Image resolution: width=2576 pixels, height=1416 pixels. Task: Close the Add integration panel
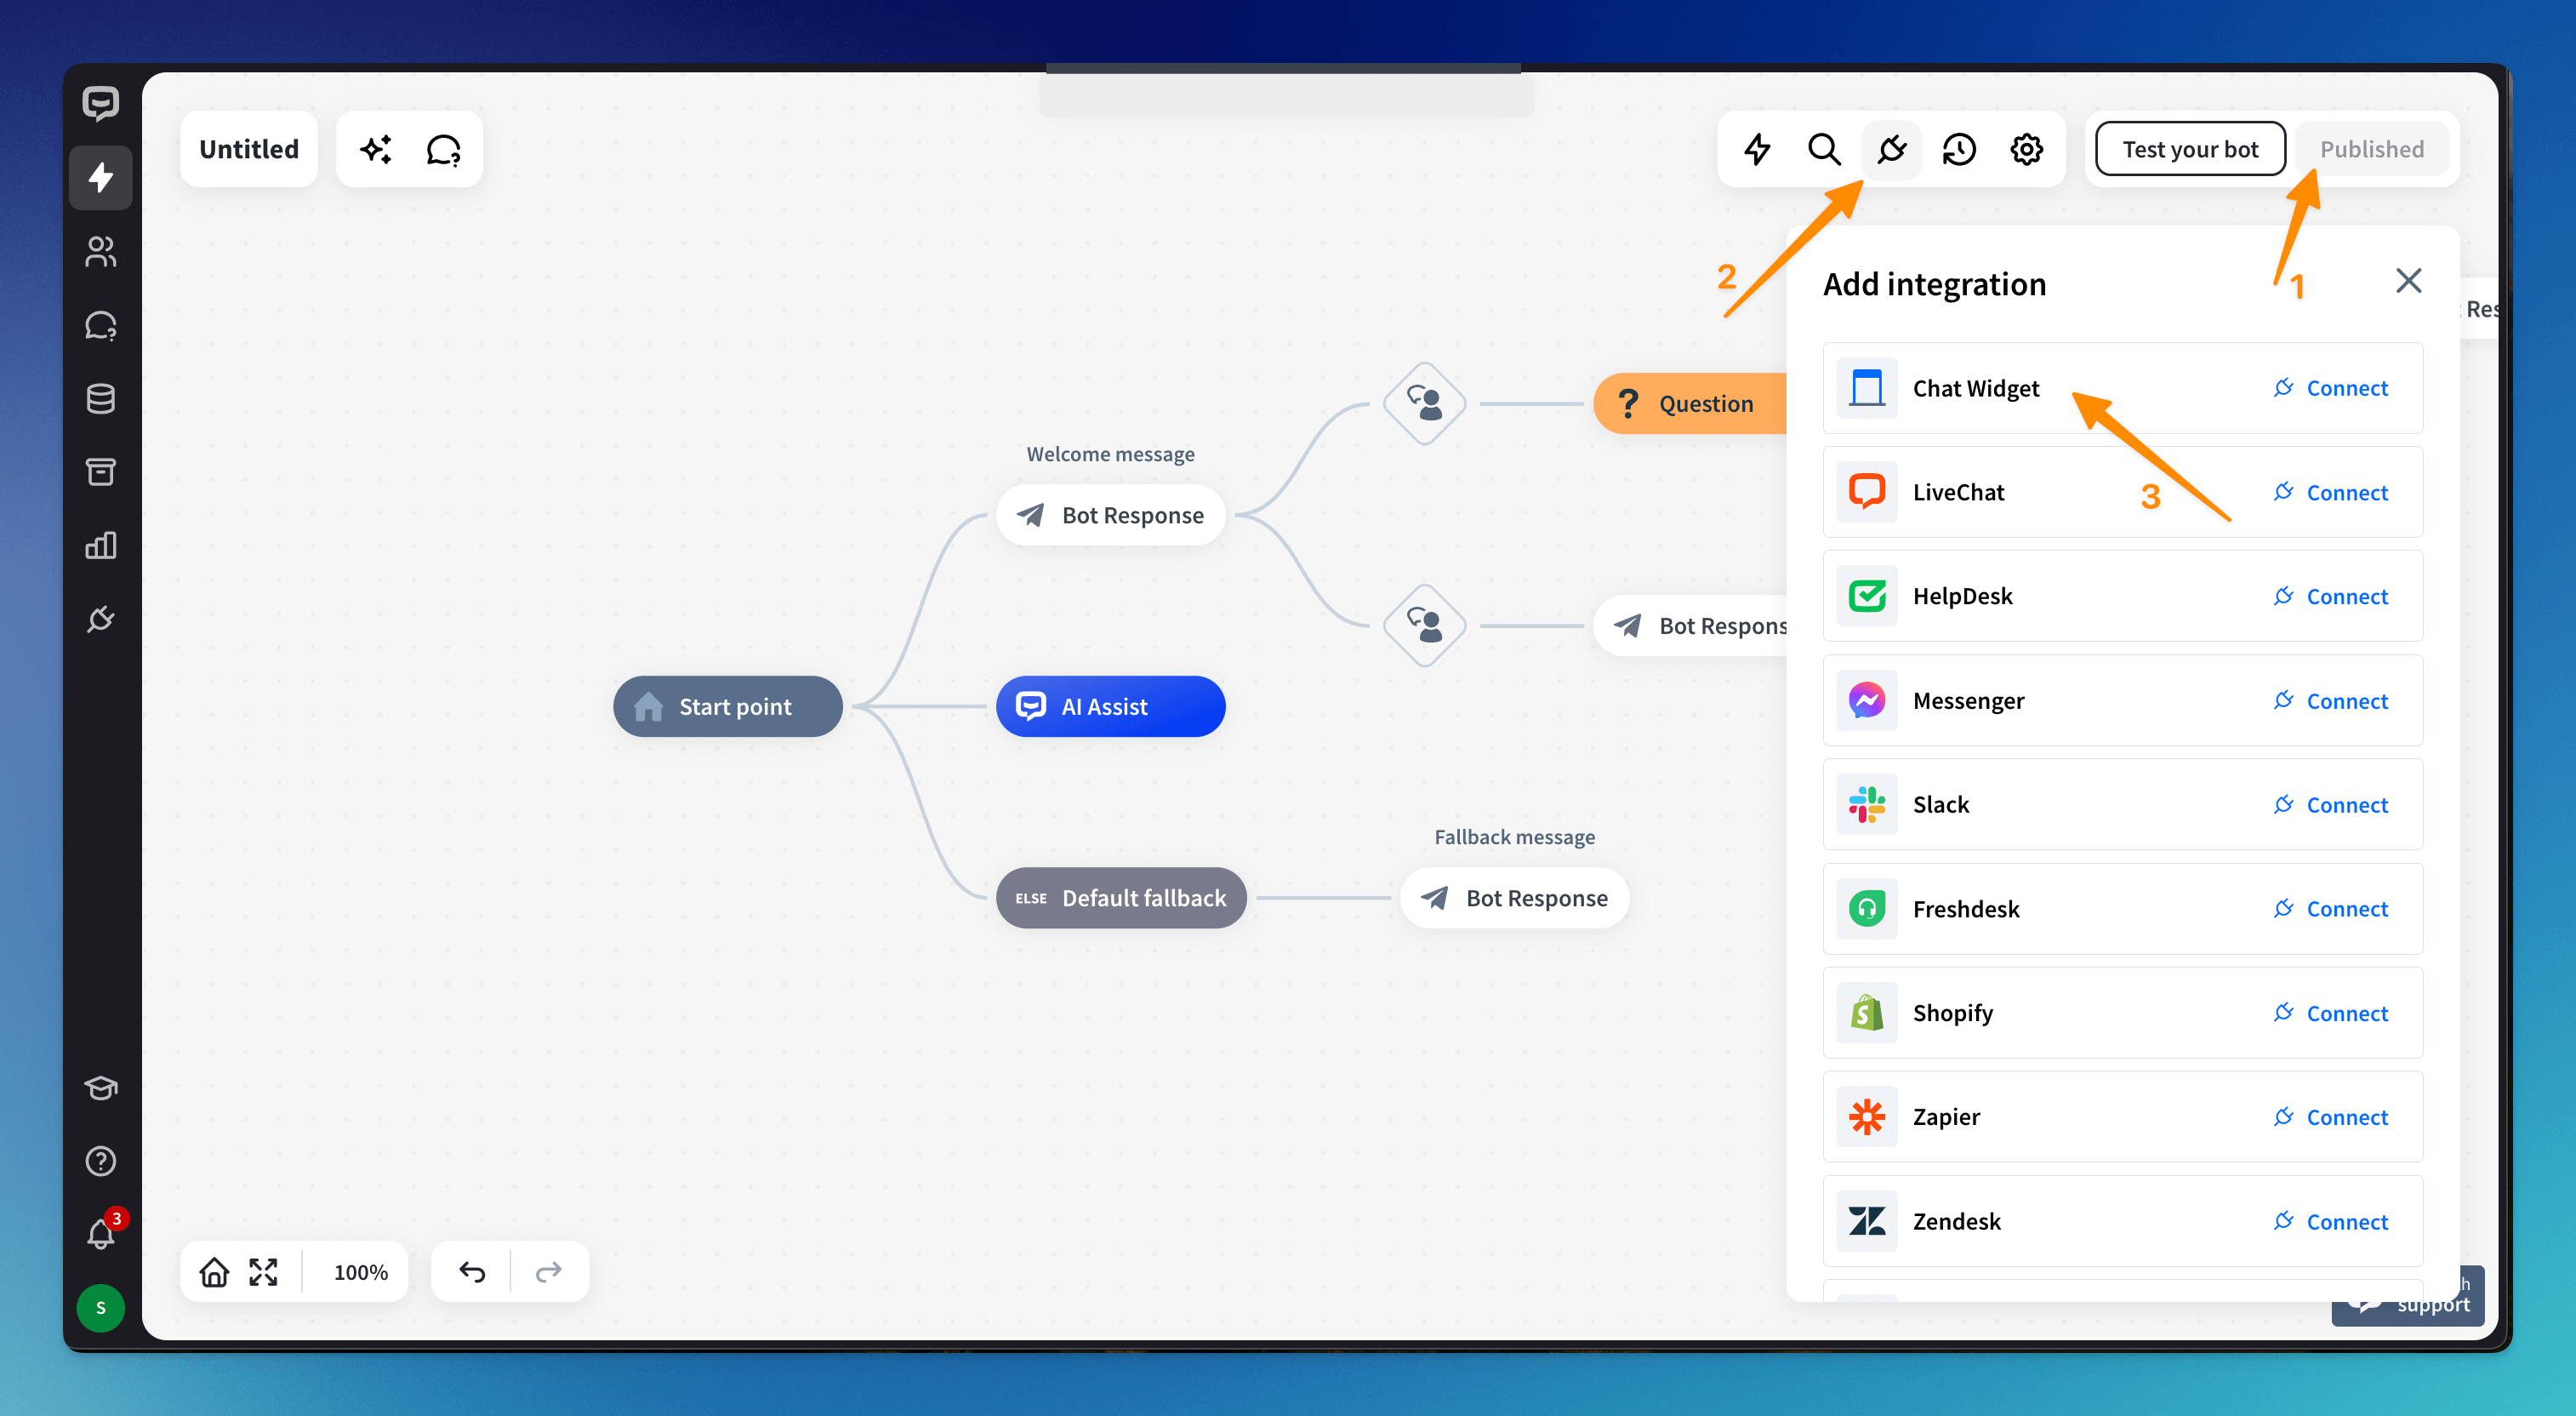coord(2408,281)
